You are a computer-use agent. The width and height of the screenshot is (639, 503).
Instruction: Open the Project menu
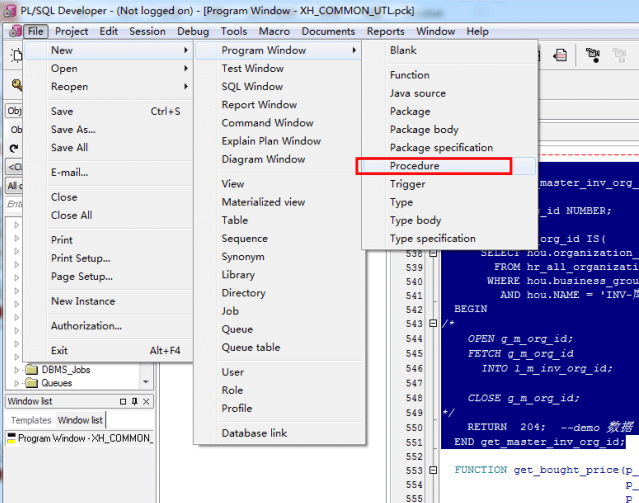click(71, 31)
